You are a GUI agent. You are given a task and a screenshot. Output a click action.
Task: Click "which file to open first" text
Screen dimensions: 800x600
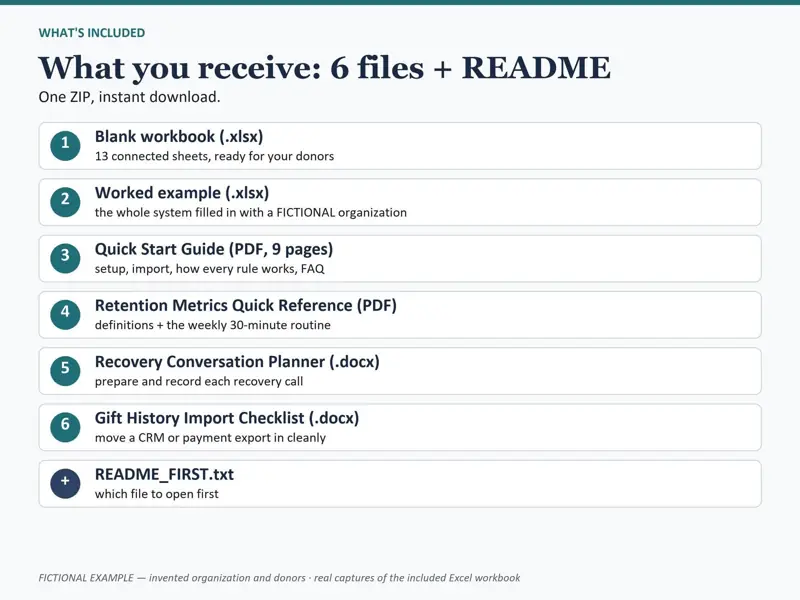[x=157, y=494]
